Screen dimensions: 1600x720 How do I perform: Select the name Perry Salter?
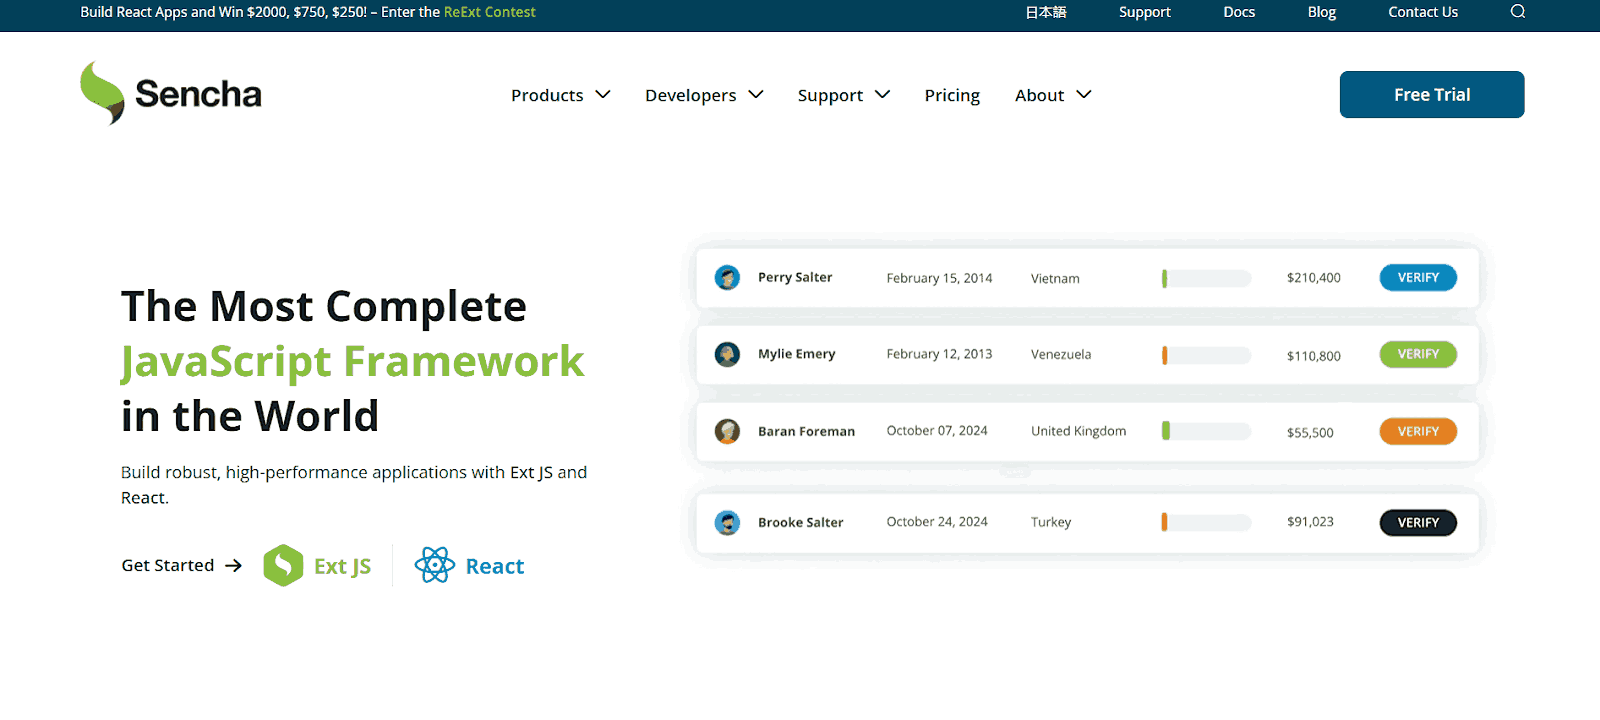tap(795, 277)
